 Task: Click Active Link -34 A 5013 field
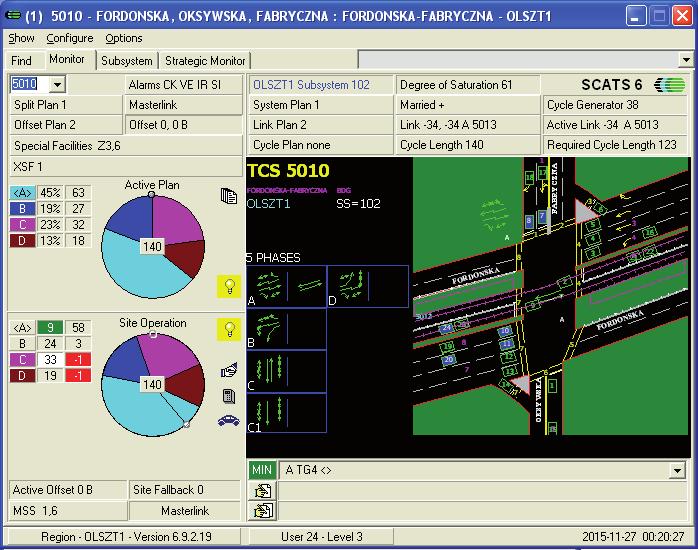(x=615, y=125)
